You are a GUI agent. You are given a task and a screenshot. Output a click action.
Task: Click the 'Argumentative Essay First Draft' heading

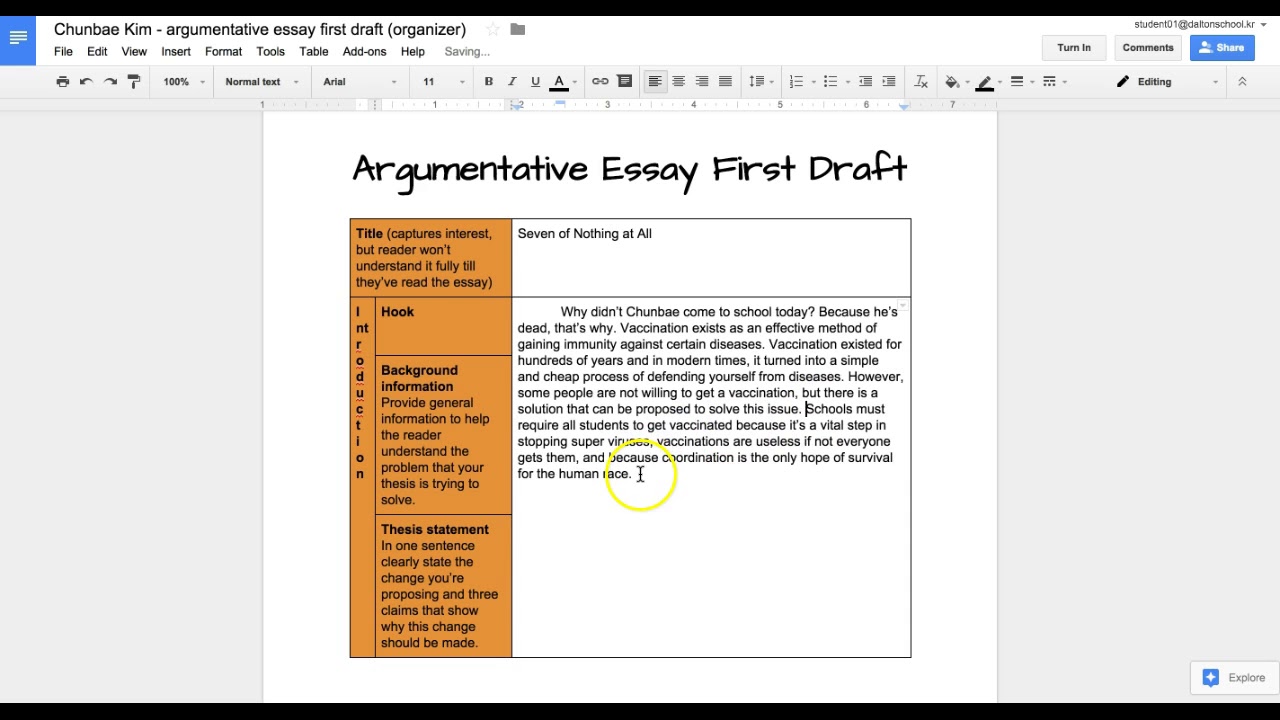click(630, 169)
